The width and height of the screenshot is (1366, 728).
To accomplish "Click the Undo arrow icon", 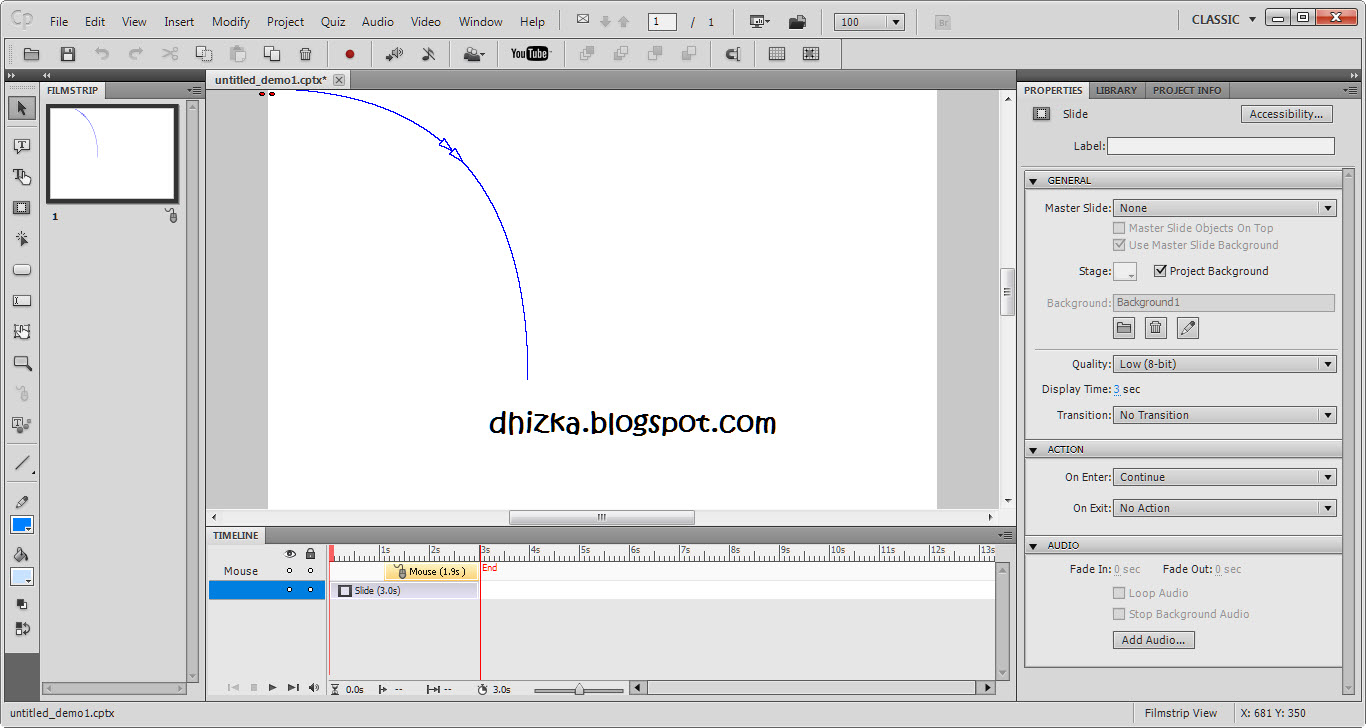I will tap(102, 54).
